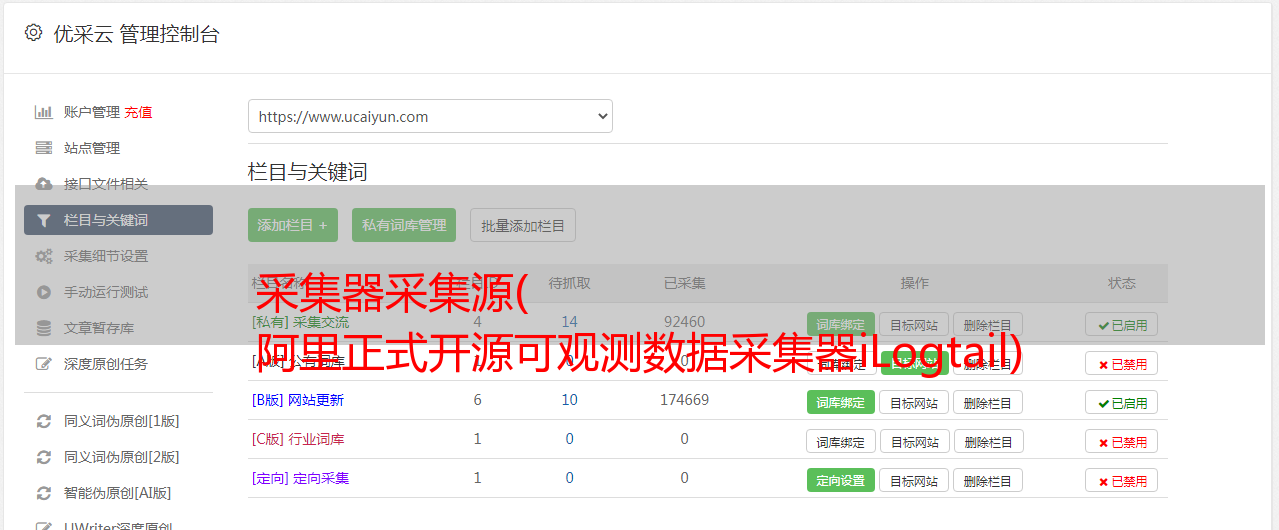This screenshot has height=530, width=1279.
Task: Click the play icon for 手动运行测试
Action: tap(43, 292)
